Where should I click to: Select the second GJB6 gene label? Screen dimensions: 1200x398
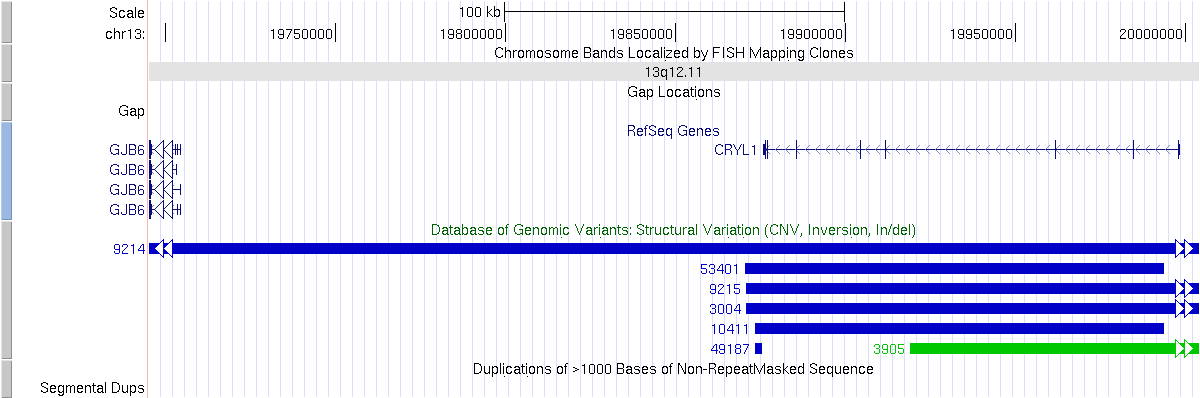(x=127, y=170)
